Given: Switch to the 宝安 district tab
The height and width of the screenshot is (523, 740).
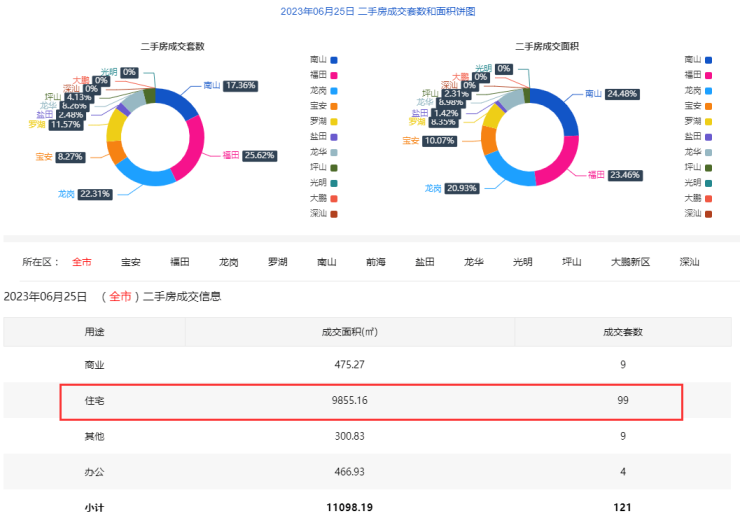Looking at the screenshot, I should coord(130,262).
